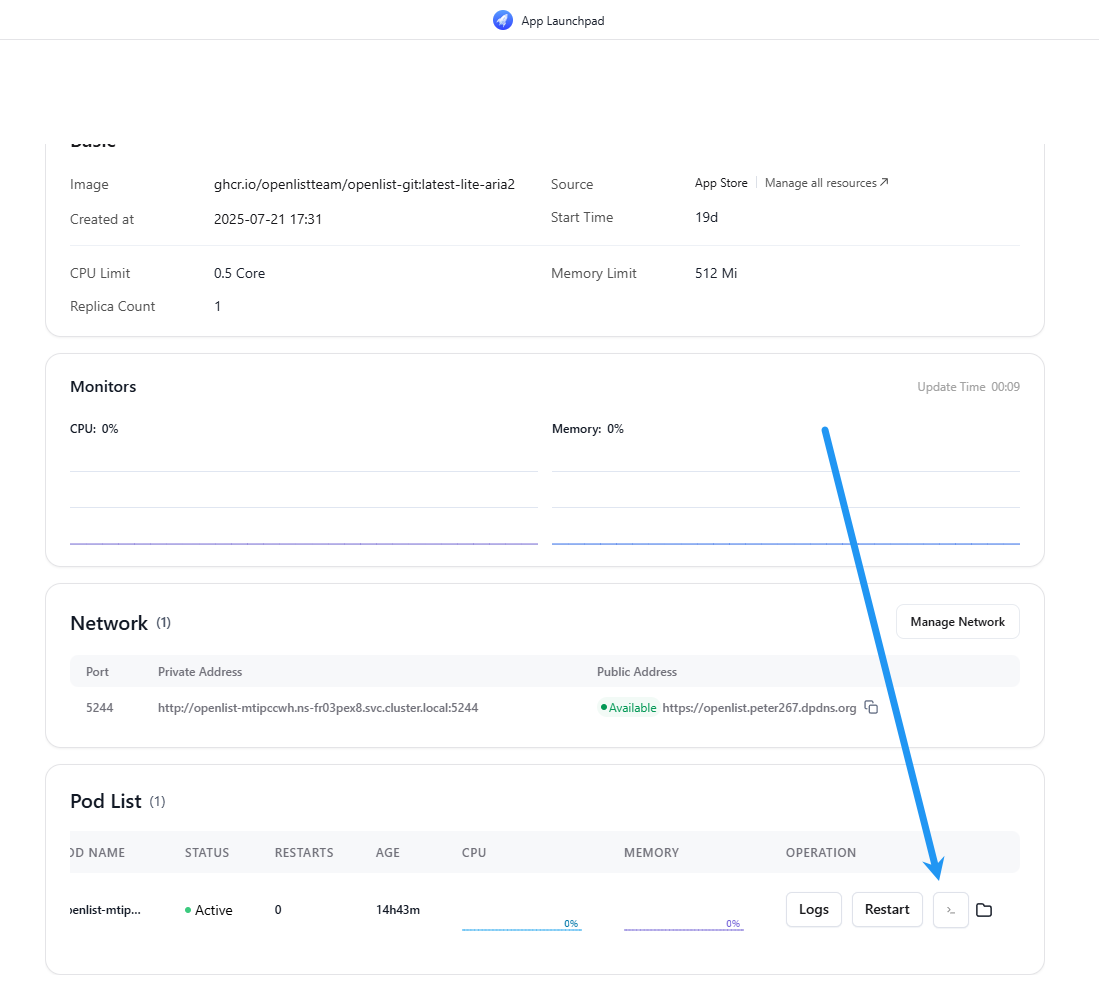Open the pod Logs
This screenshot has height=992, width=1099.
(x=814, y=909)
